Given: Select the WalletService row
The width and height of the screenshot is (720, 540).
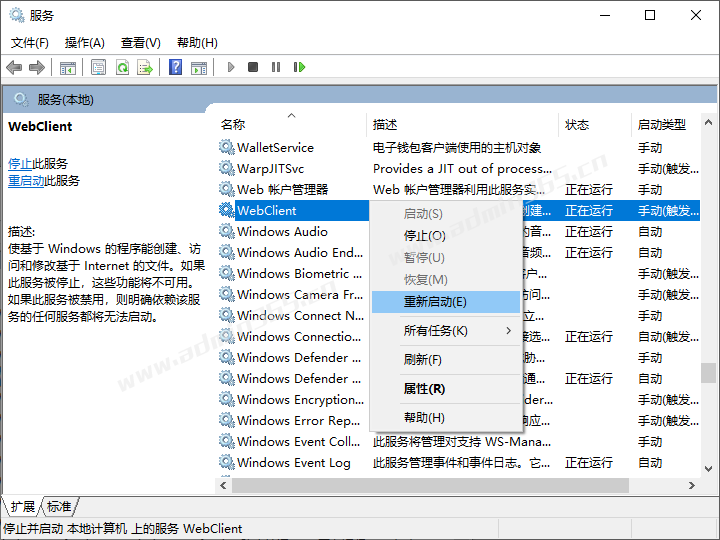Looking at the screenshot, I should pos(459,147).
